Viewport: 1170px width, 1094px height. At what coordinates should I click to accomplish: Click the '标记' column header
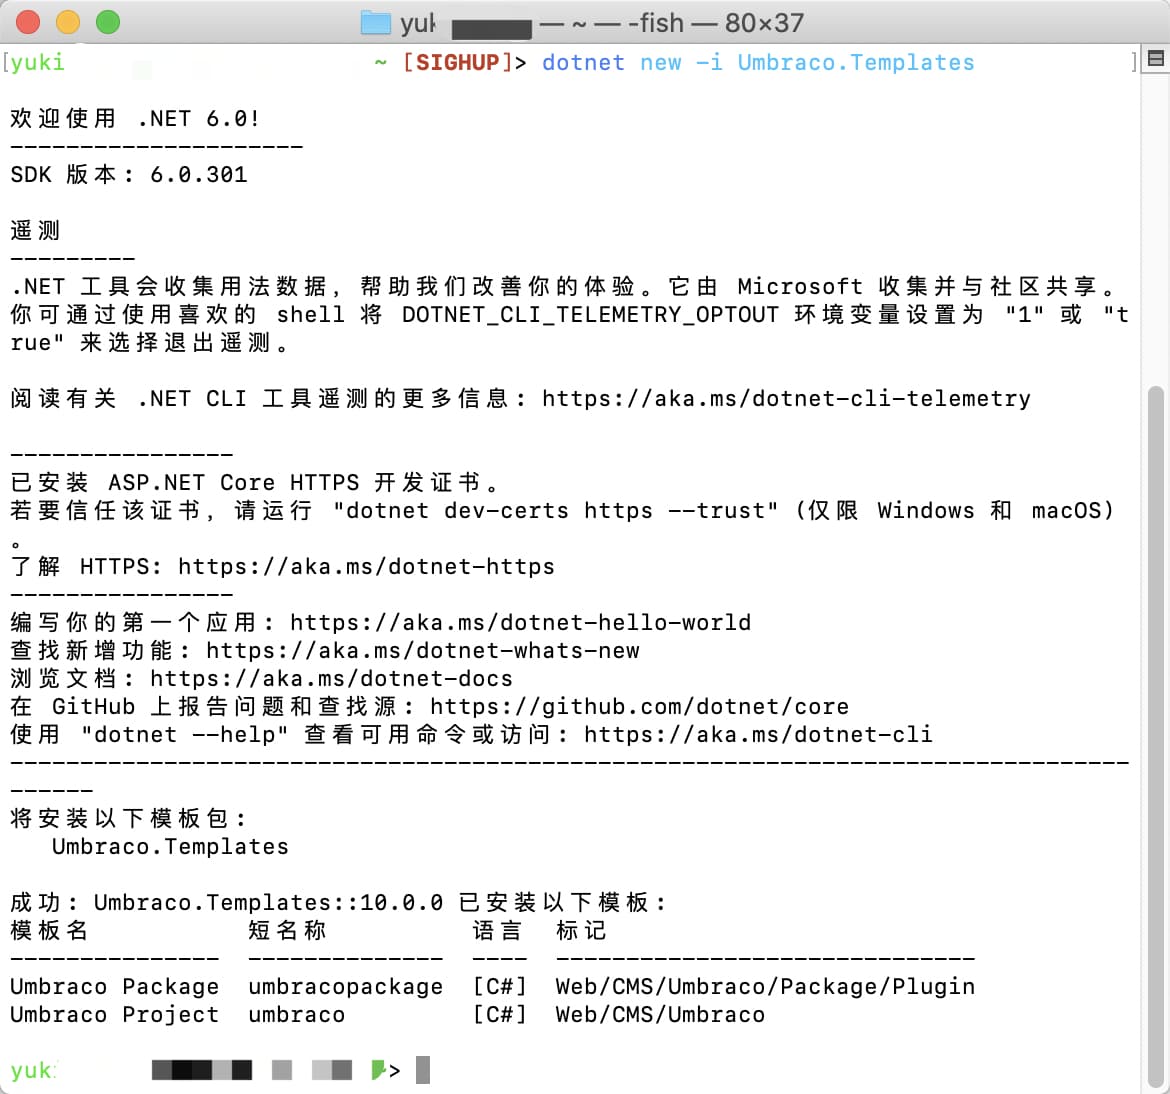point(581,931)
